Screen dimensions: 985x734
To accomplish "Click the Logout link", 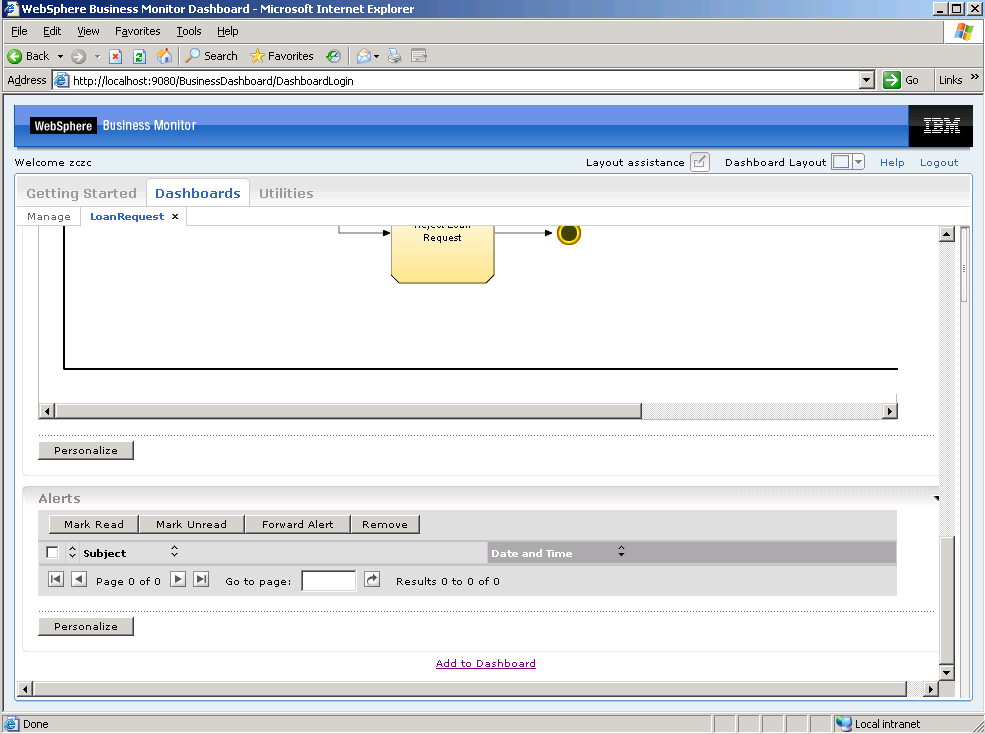I will point(939,162).
